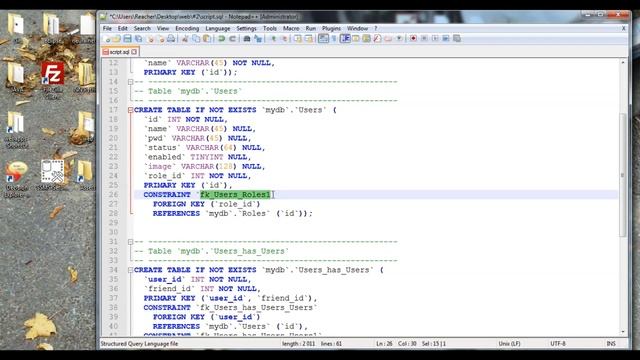Copy selection with toolbar Copy icon
The width and height of the screenshot is (640, 360).
[x=196, y=38]
